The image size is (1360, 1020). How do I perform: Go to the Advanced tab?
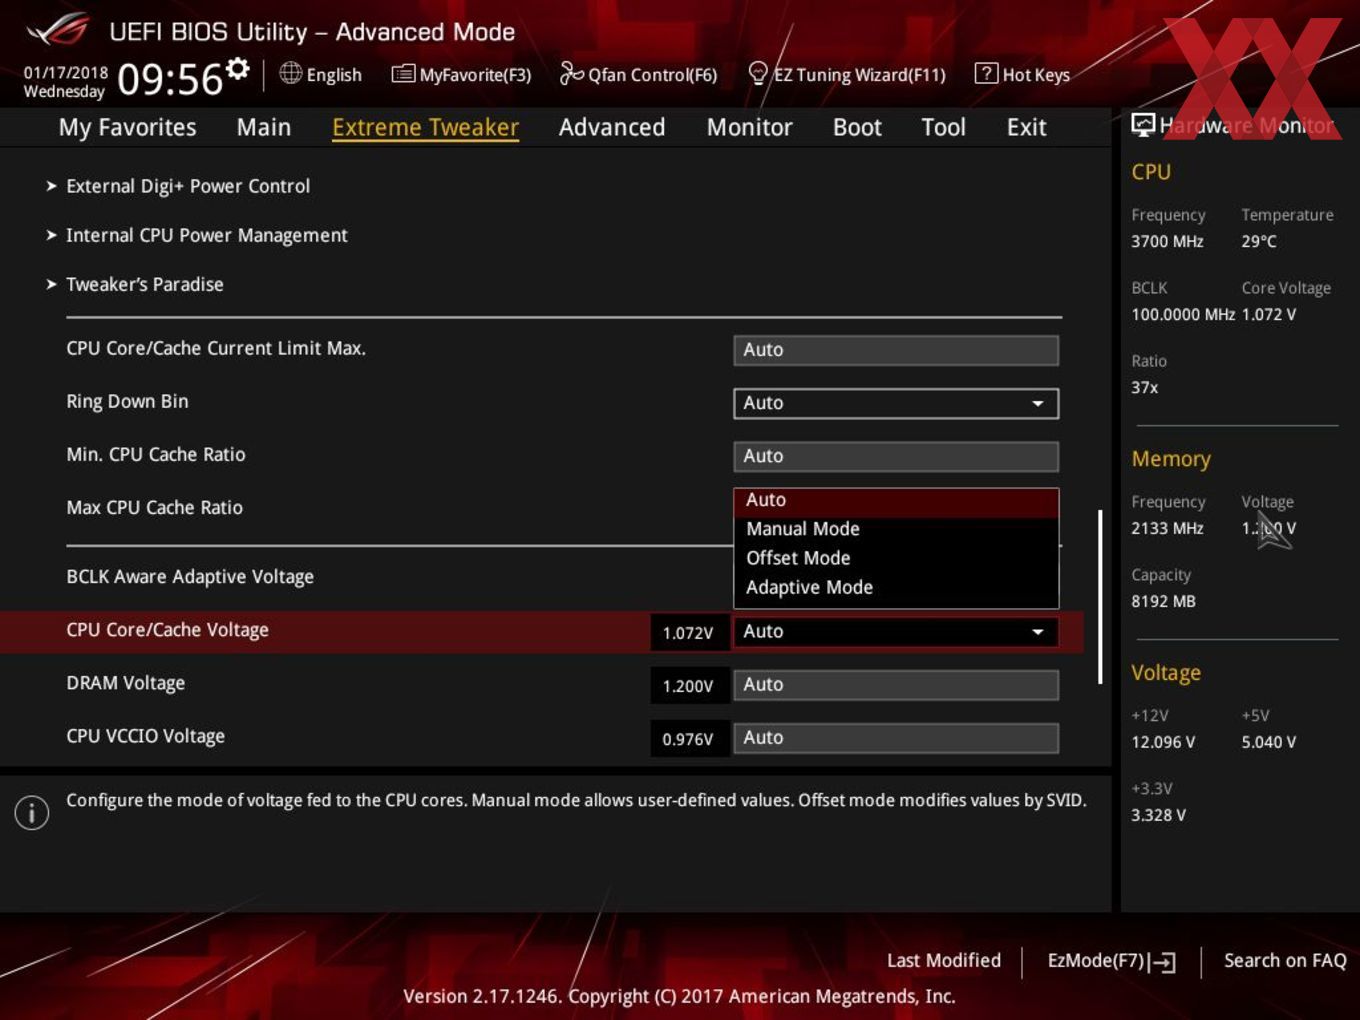pyautogui.click(x=612, y=127)
